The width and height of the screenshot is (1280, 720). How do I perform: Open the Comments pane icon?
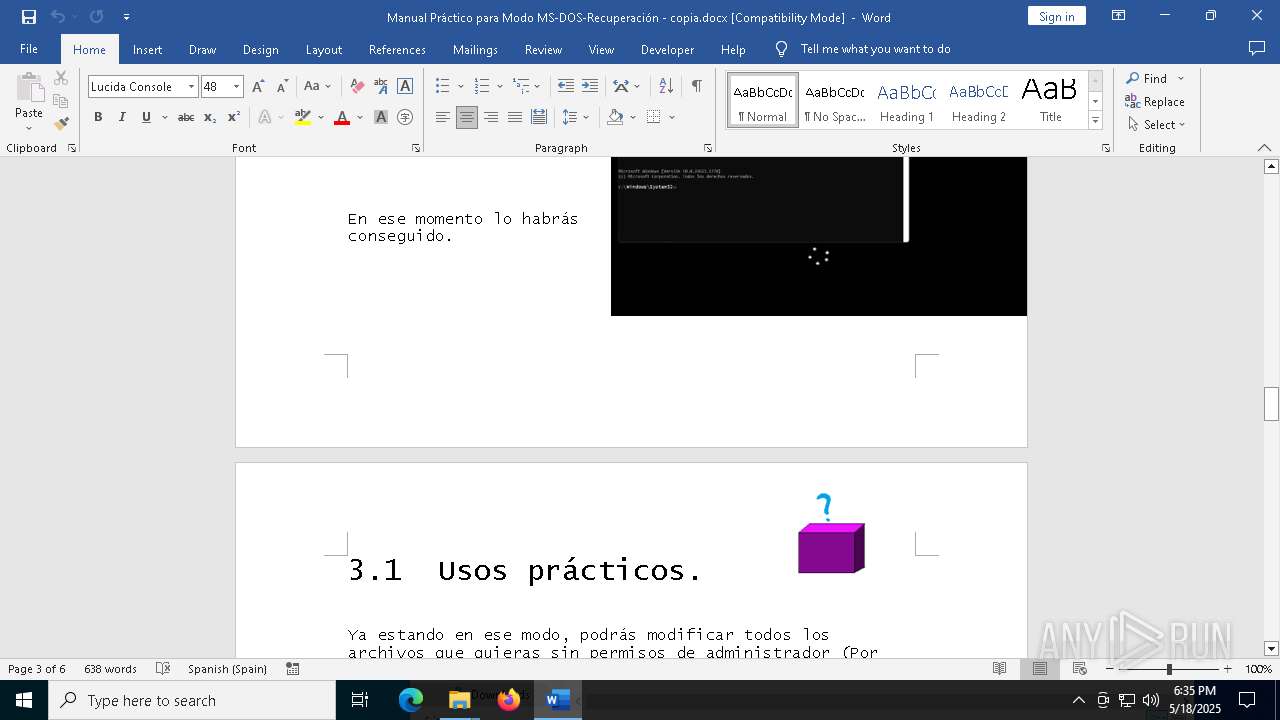(1257, 48)
